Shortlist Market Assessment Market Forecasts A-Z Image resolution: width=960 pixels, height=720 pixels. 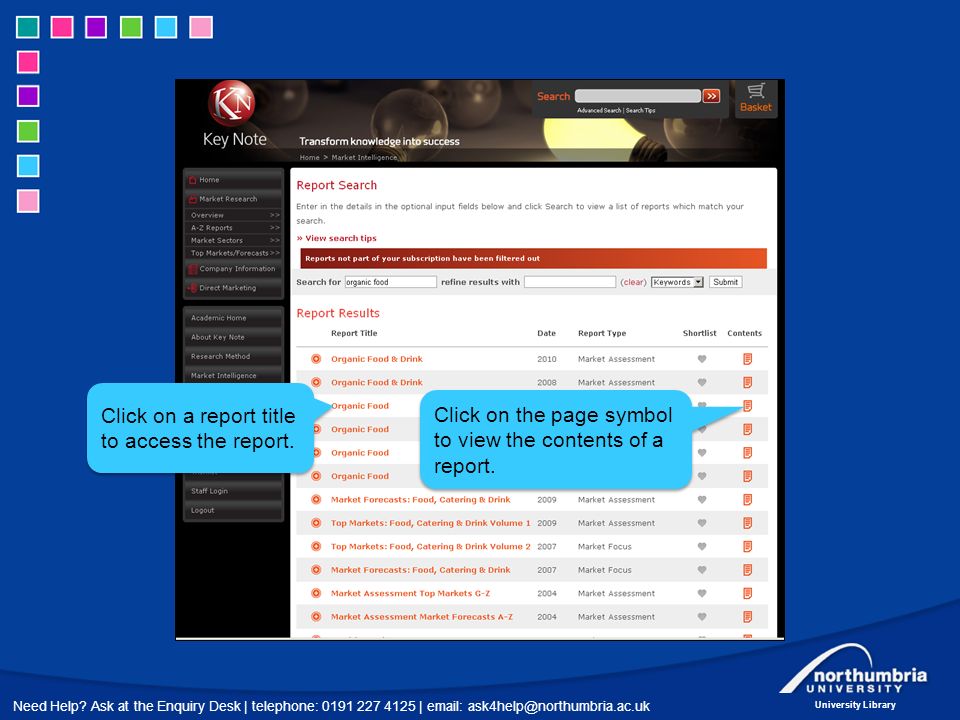pyautogui.click(x=702, y=617)
